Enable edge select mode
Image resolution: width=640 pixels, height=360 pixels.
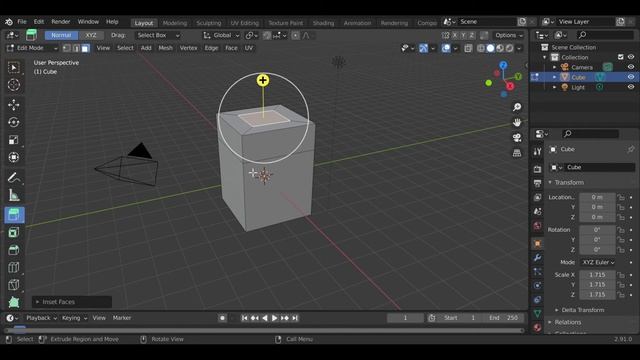pyautogui.click(x=76, y=48)
